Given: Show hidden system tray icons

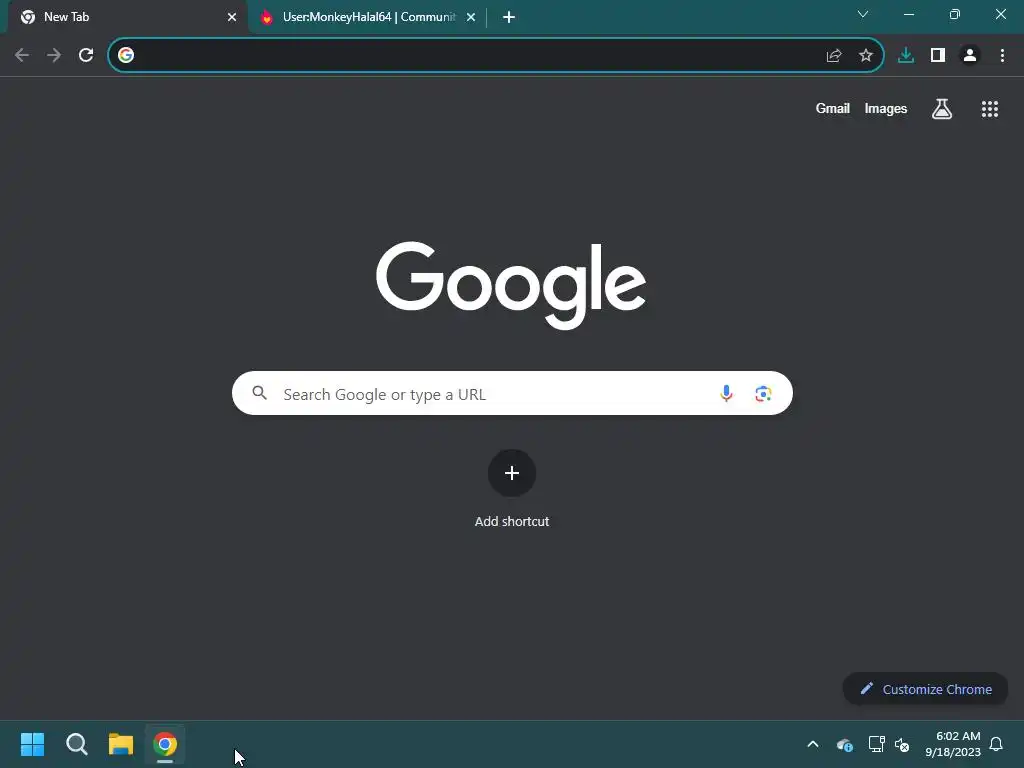Looking at the screenshot, I should (x=813, y=744).
